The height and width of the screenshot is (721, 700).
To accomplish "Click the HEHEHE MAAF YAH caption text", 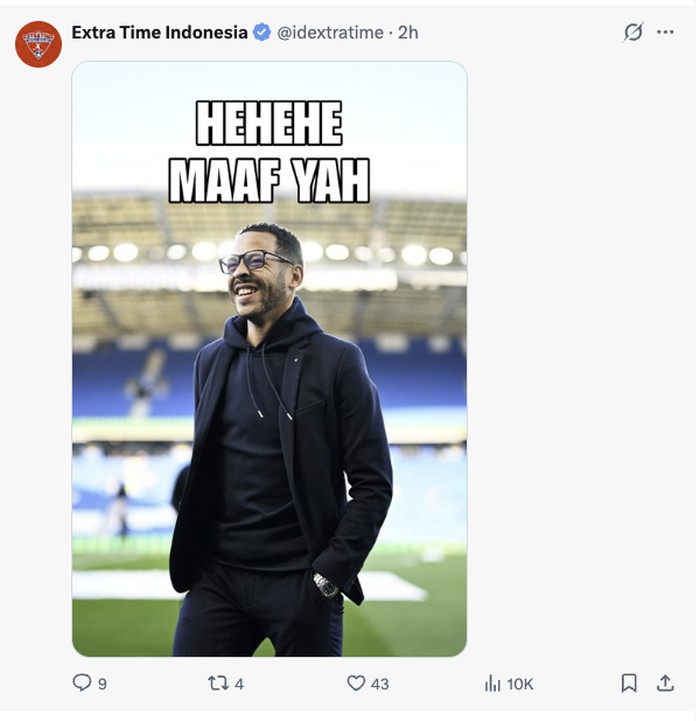I will tap(269, 152).
